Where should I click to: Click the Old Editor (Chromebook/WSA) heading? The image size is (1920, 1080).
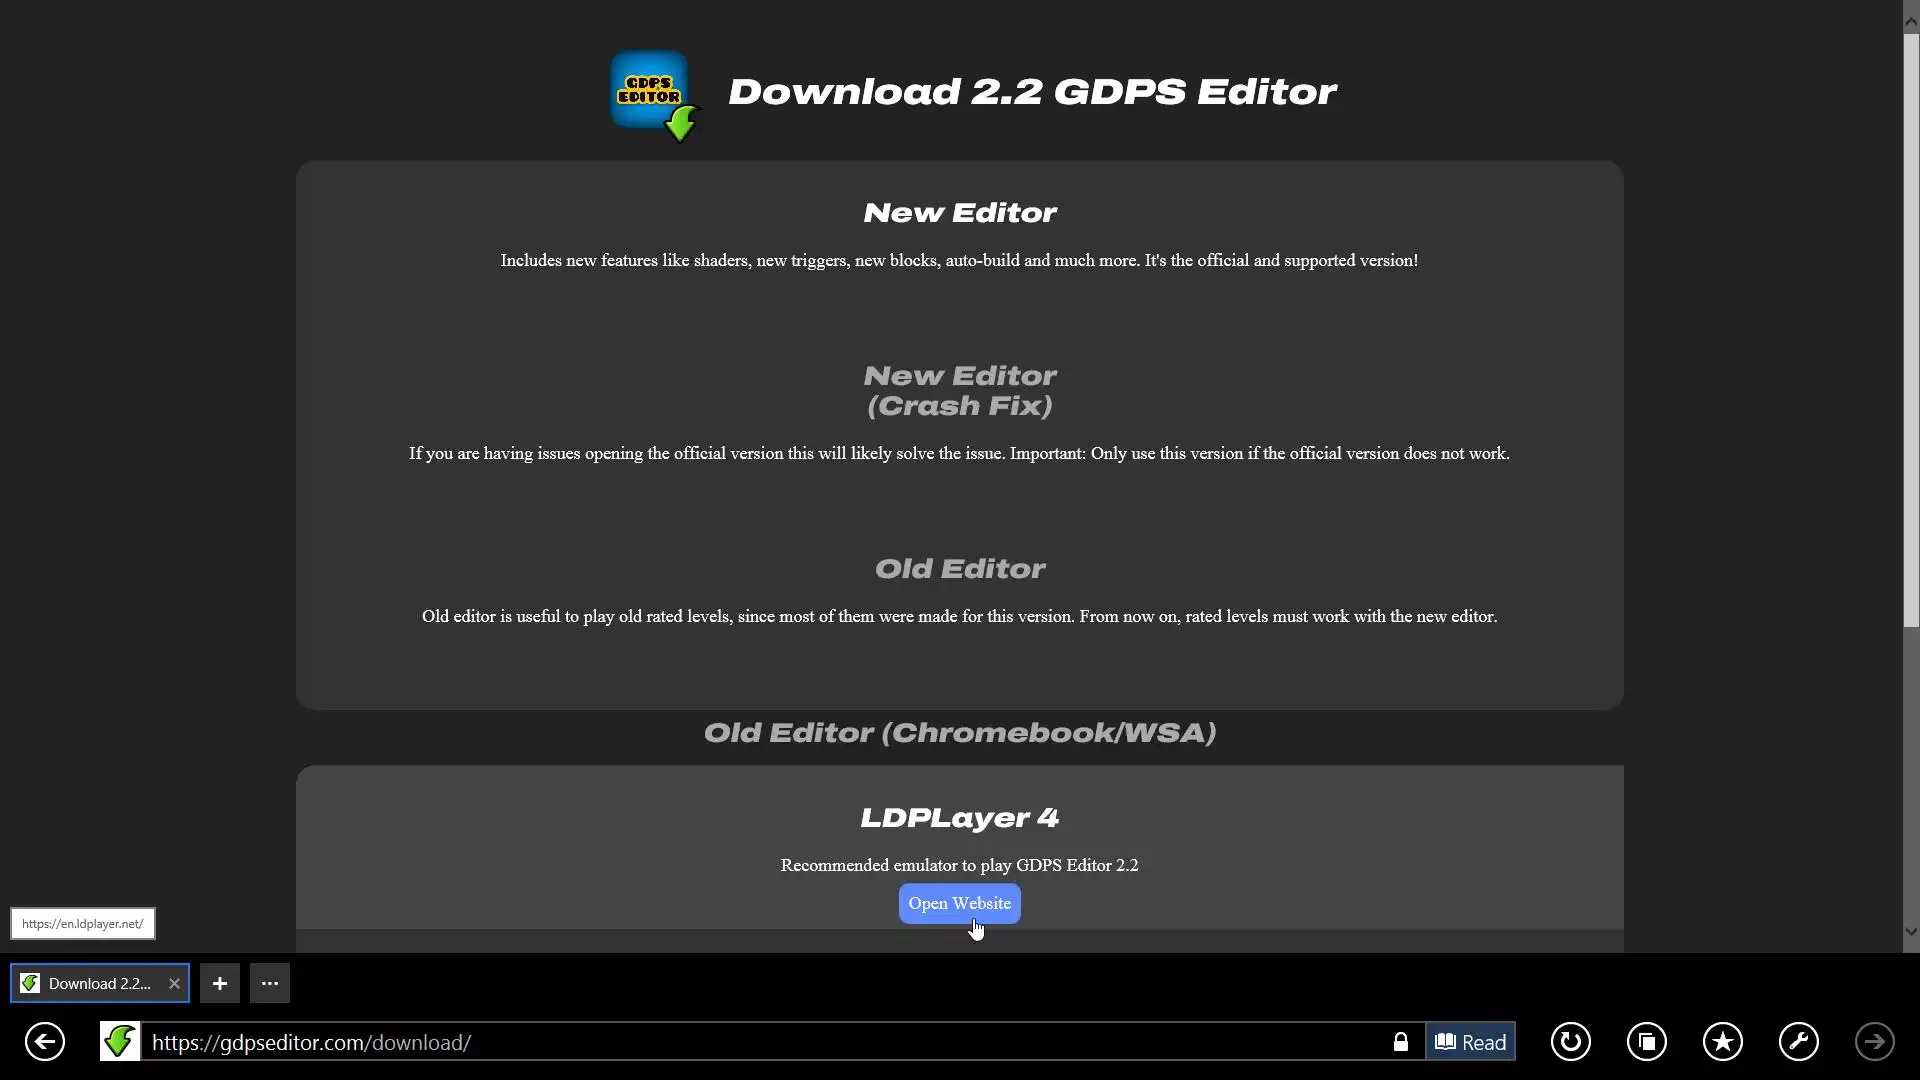[959, 733]
